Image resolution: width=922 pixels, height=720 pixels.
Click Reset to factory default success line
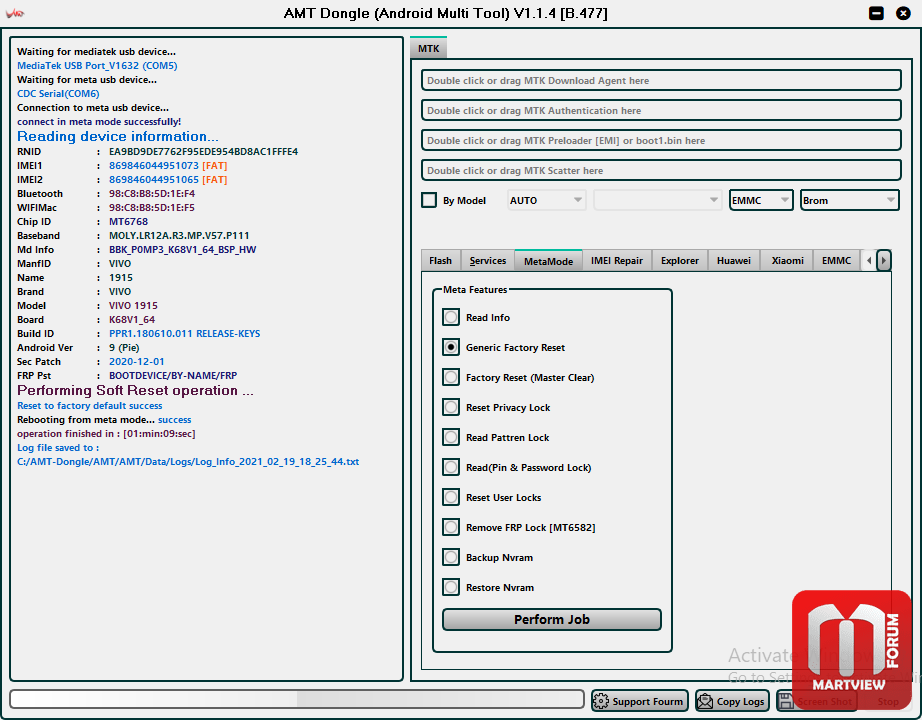coord(89,406)
